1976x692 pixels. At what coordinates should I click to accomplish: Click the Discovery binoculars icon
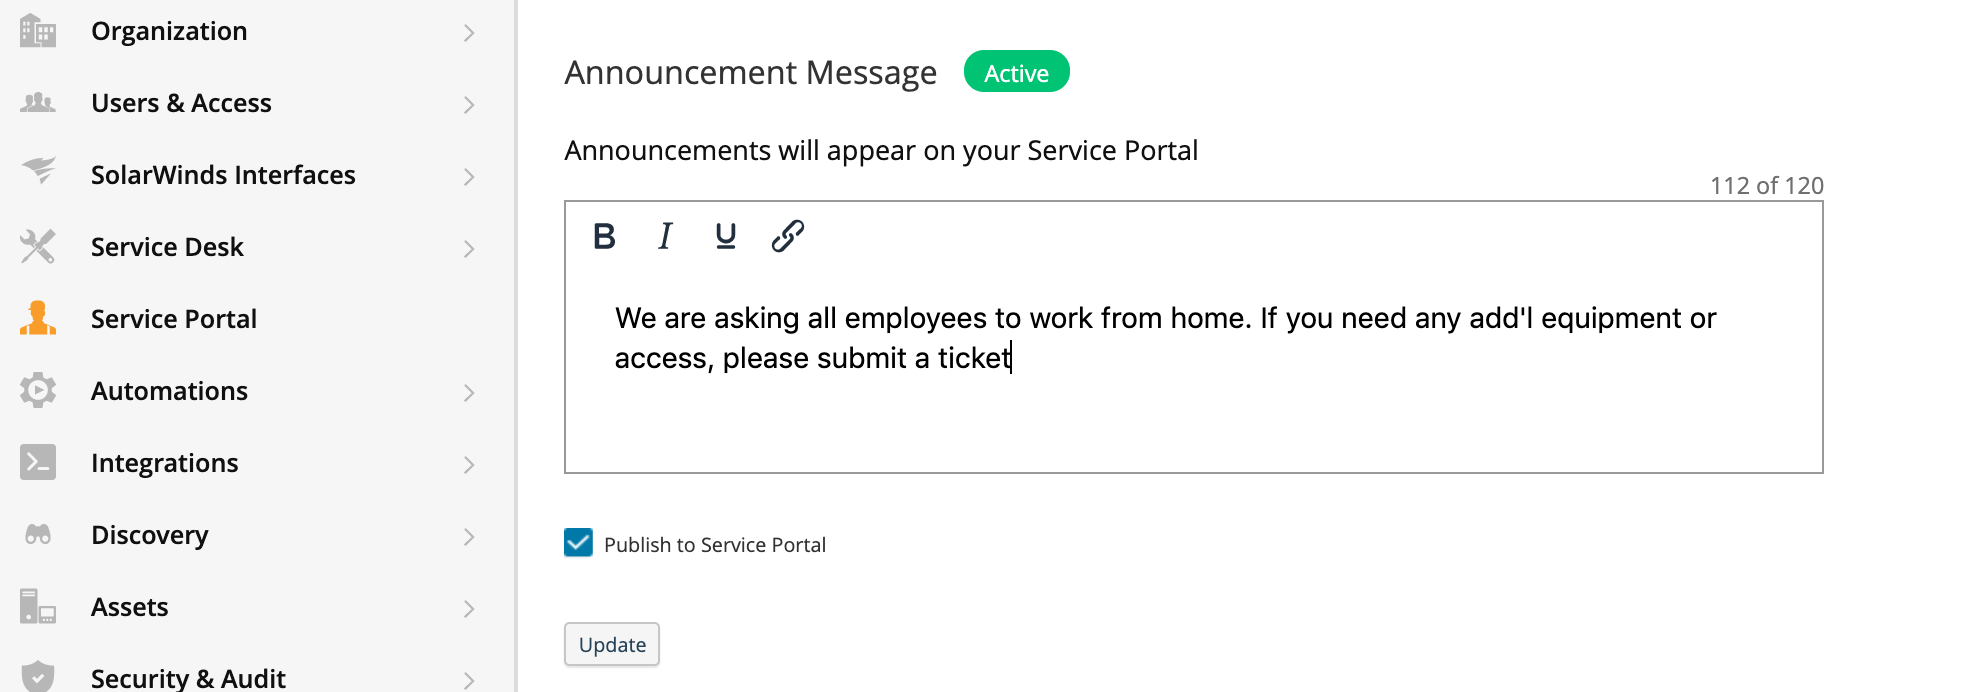[x=37, y=535]
